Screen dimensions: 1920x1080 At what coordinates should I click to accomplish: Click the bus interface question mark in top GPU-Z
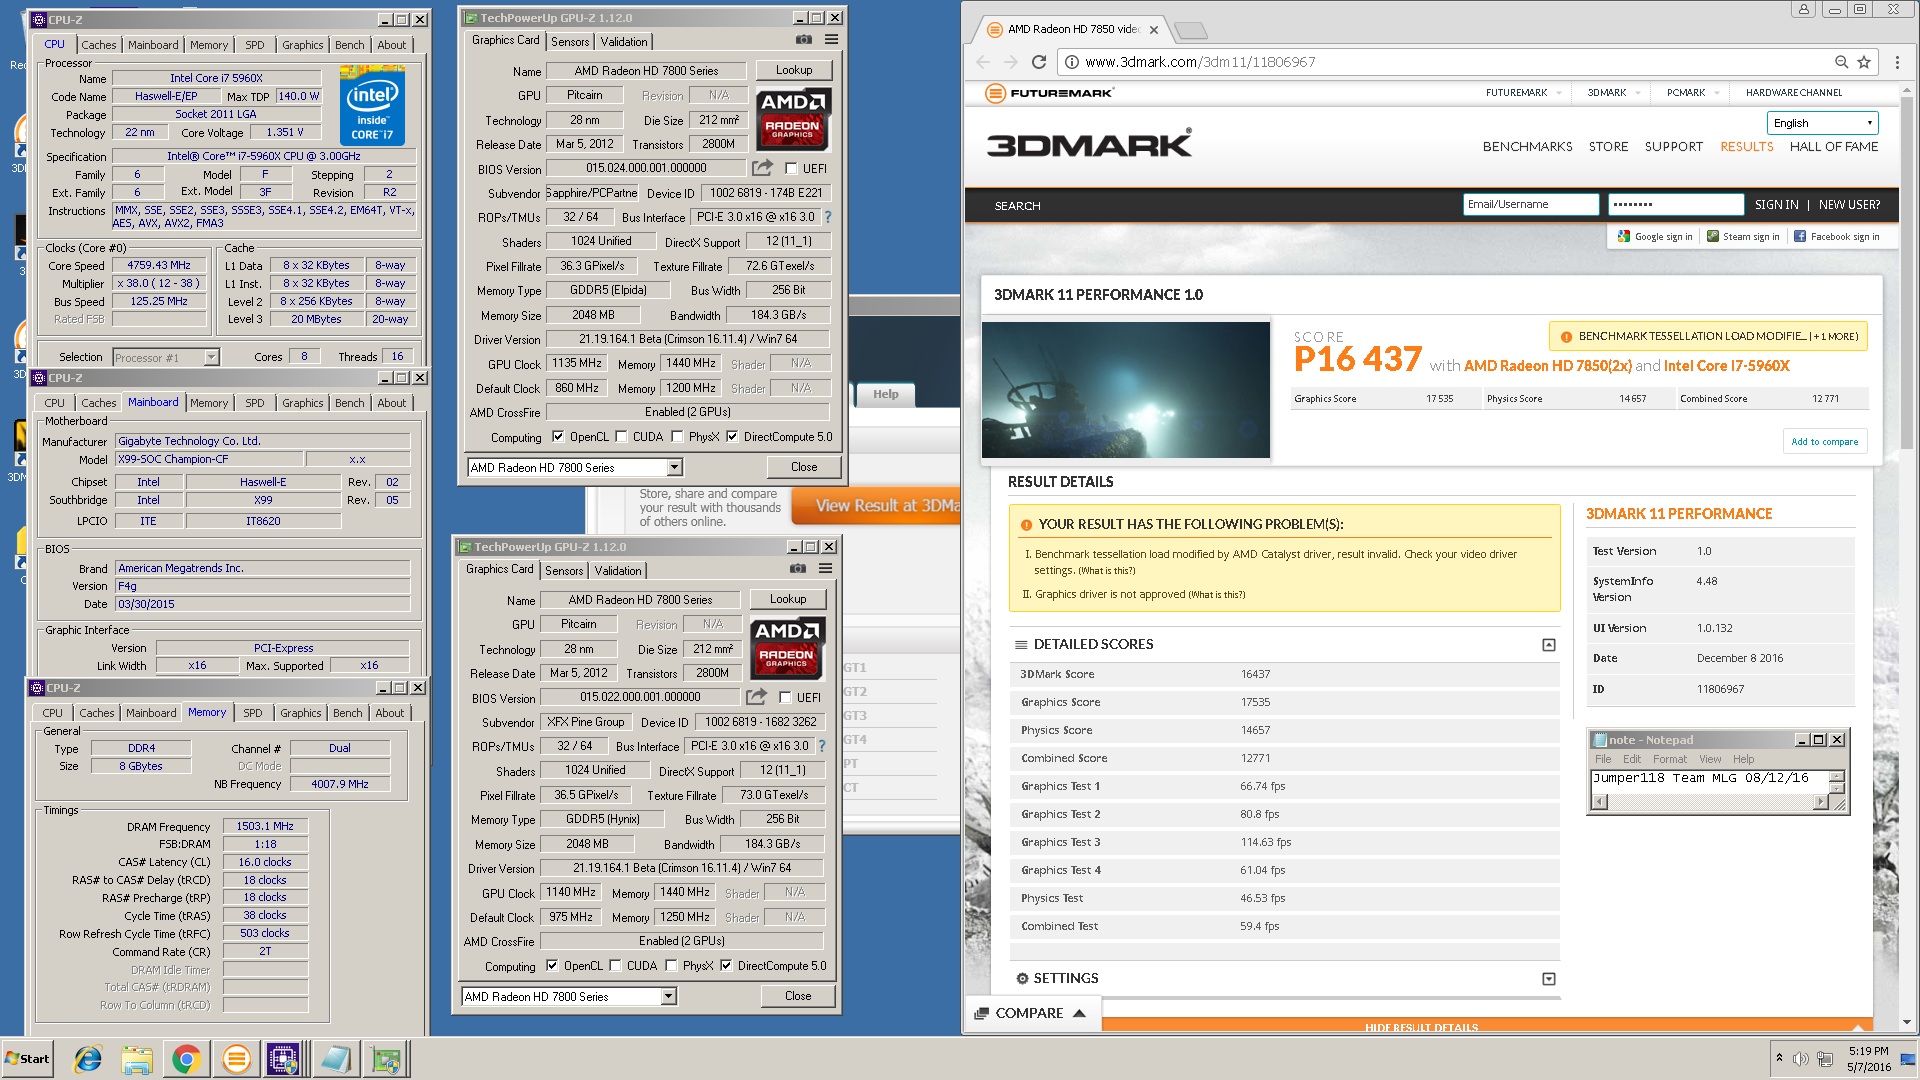(x=828, y=217)
